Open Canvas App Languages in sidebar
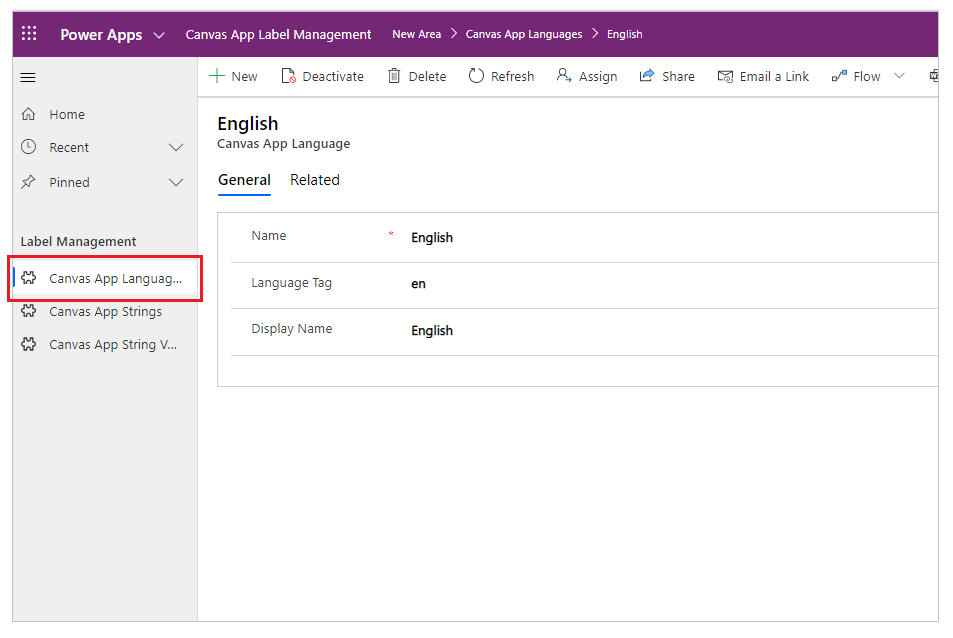This screenshot has height=638, width=953. (105, 278)
